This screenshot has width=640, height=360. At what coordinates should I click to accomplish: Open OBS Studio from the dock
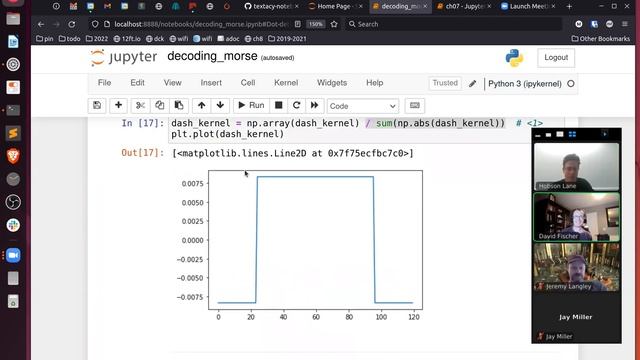pos(13,202)
